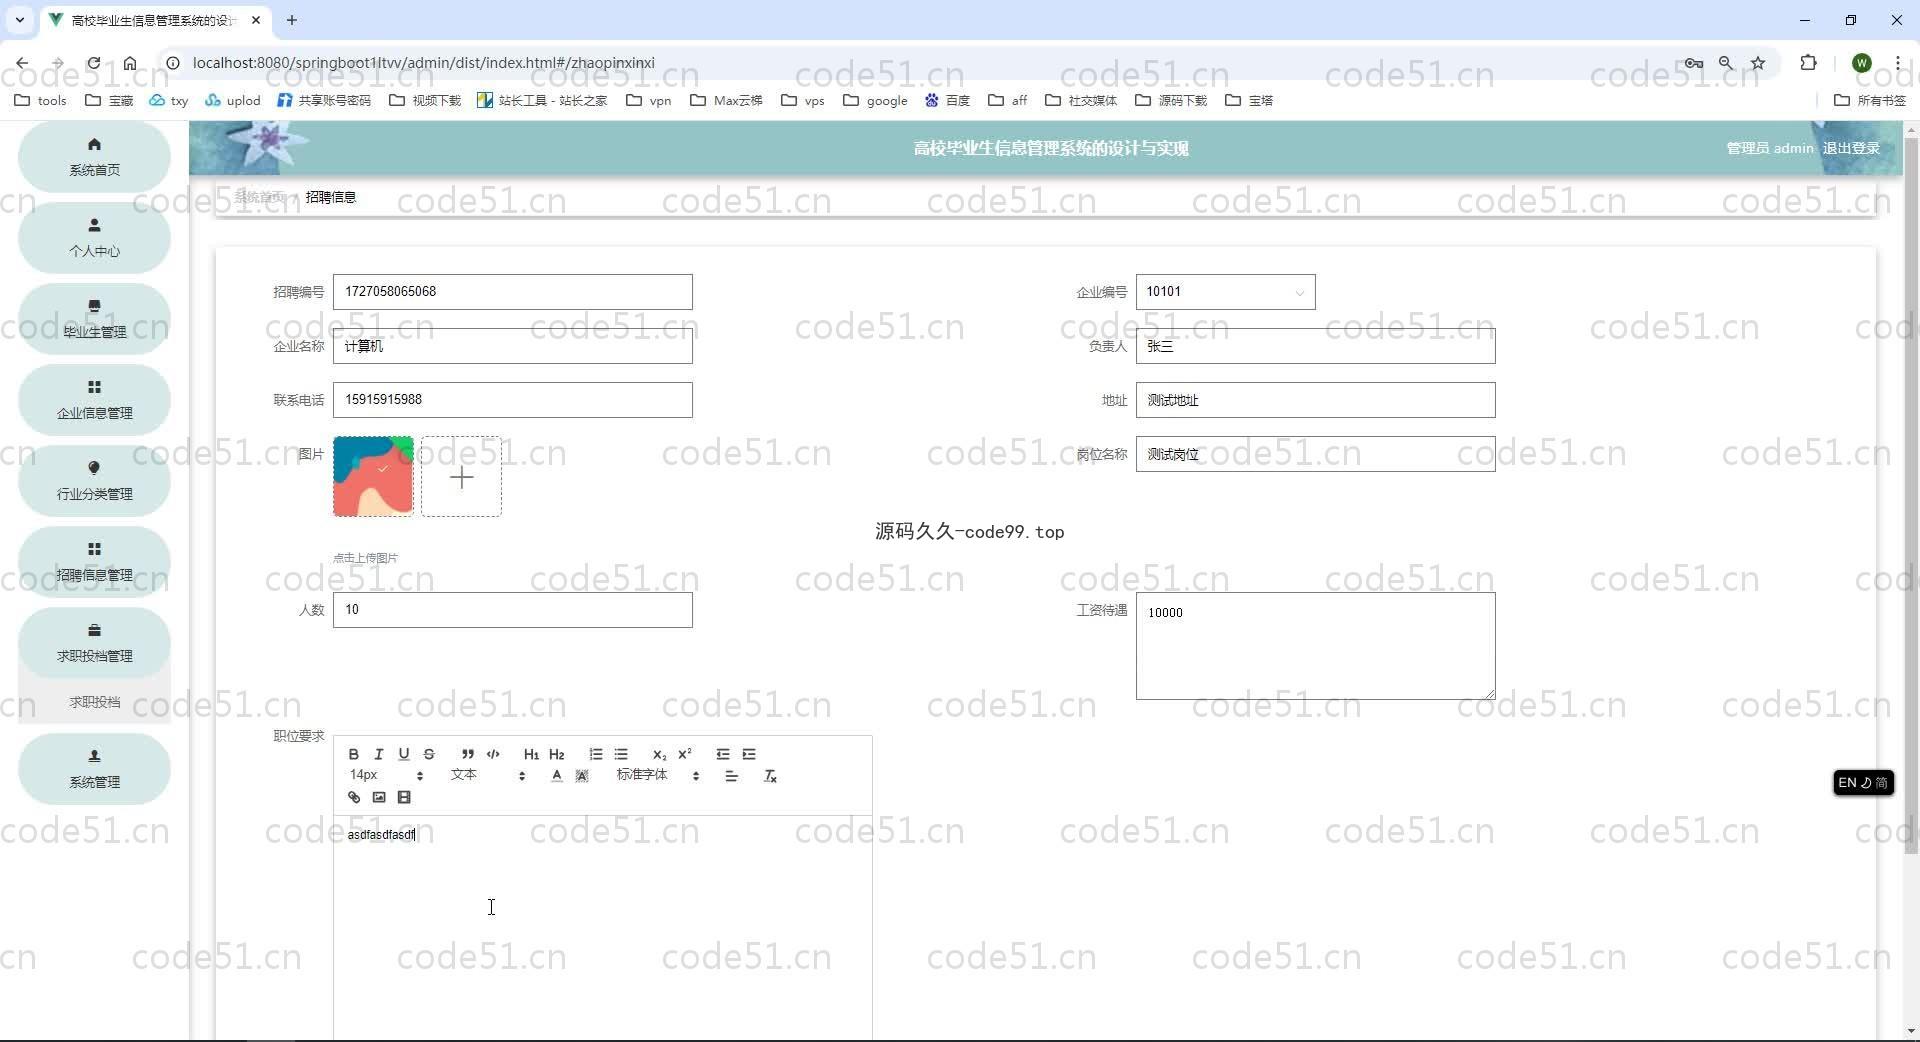Create a bulleted list
Image resolution: width=1920 pixels, height=1042 pixels.
coord(621,754)
